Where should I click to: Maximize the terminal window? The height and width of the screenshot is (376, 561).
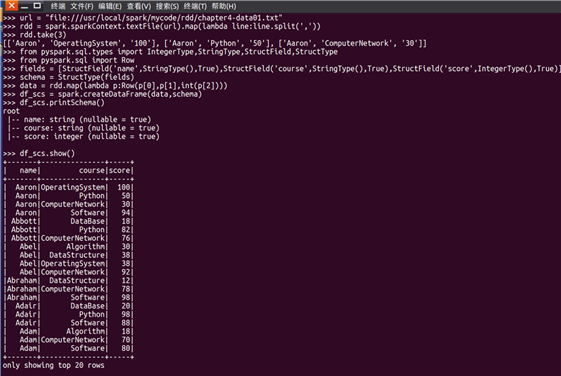(x=37, y=6)
